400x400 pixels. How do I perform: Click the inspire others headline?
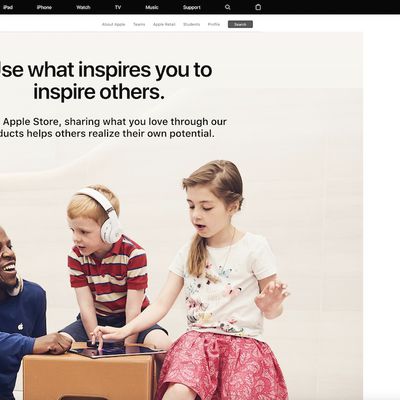click(106, 81)
